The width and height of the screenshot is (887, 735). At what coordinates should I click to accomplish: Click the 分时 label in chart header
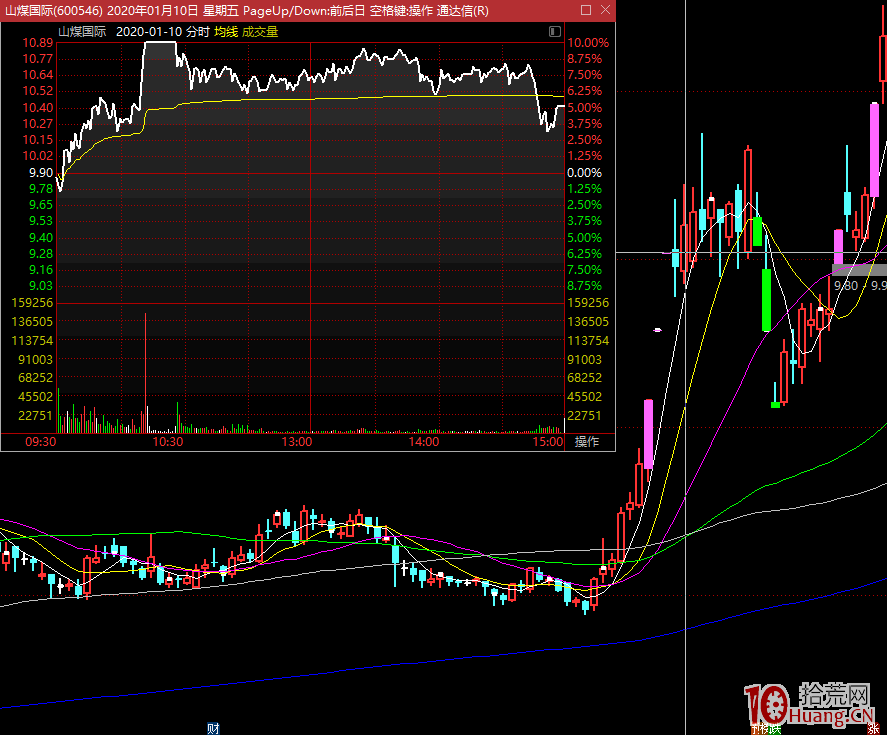click(x=197, y=32)
